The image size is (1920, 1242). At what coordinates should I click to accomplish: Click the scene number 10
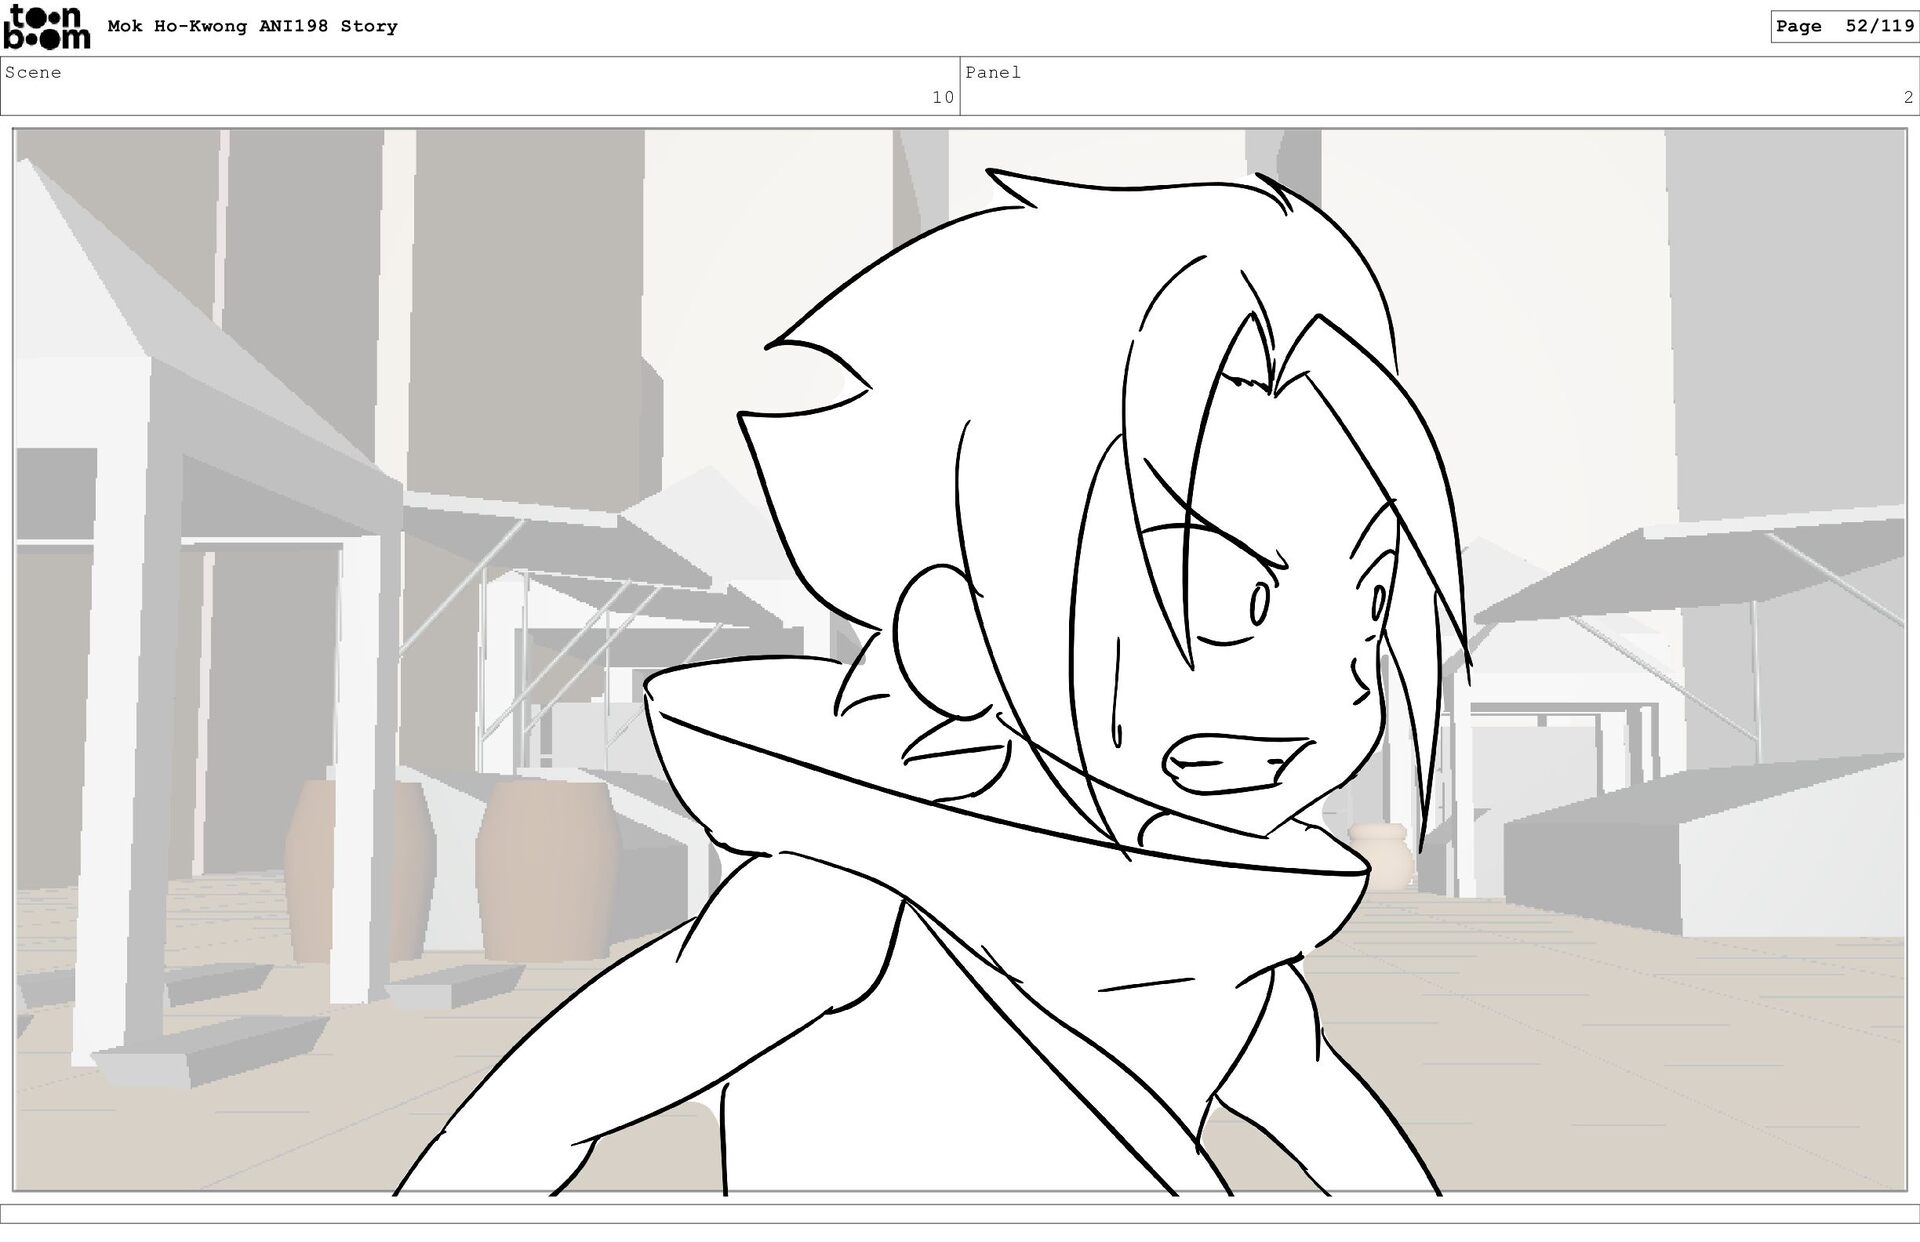coord(942,97)
